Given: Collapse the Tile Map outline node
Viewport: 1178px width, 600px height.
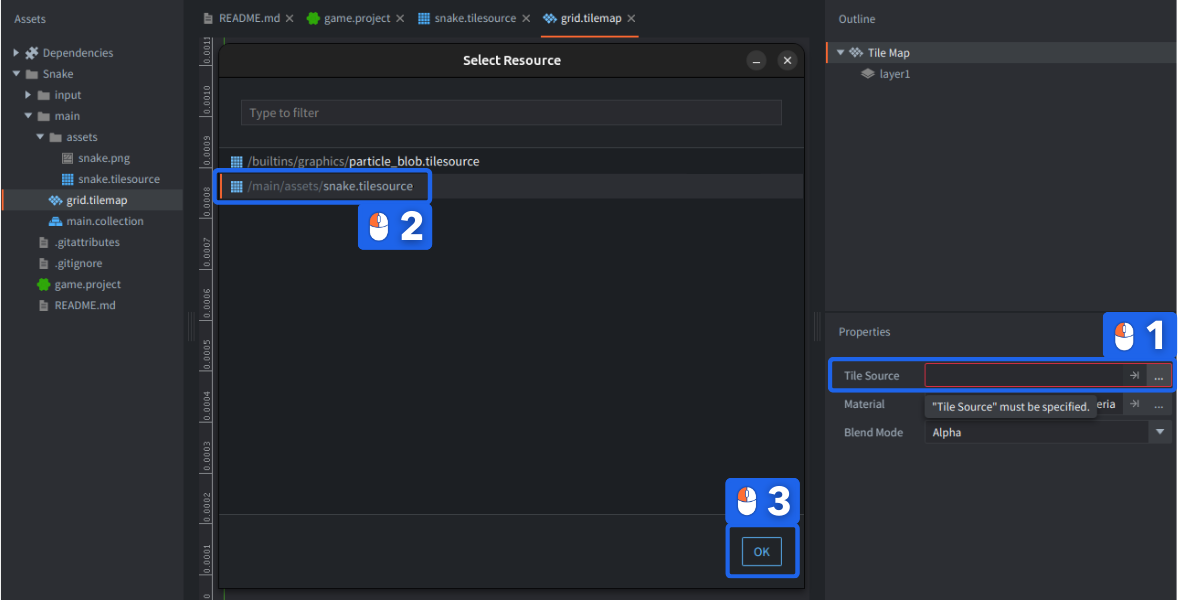Looking at the screenshot, I should point(840,53).
